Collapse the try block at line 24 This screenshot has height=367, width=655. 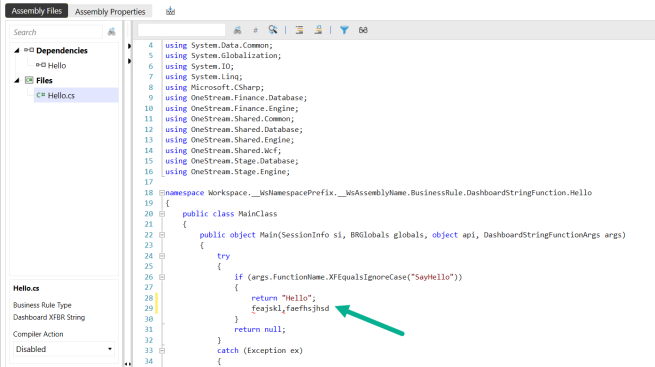(x=162, y=256)
